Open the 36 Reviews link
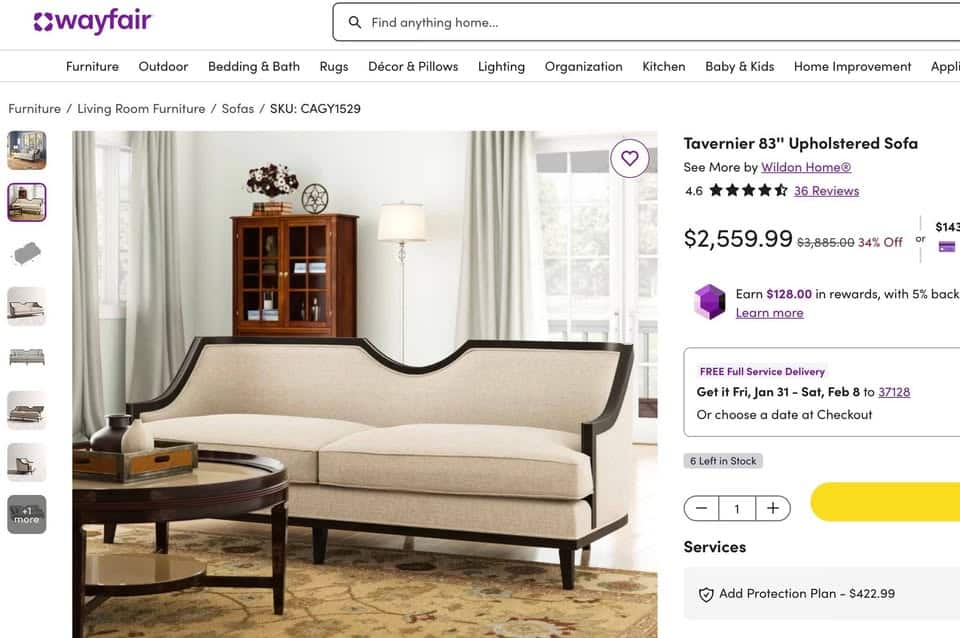960x638 pixels. coord(826,191)
